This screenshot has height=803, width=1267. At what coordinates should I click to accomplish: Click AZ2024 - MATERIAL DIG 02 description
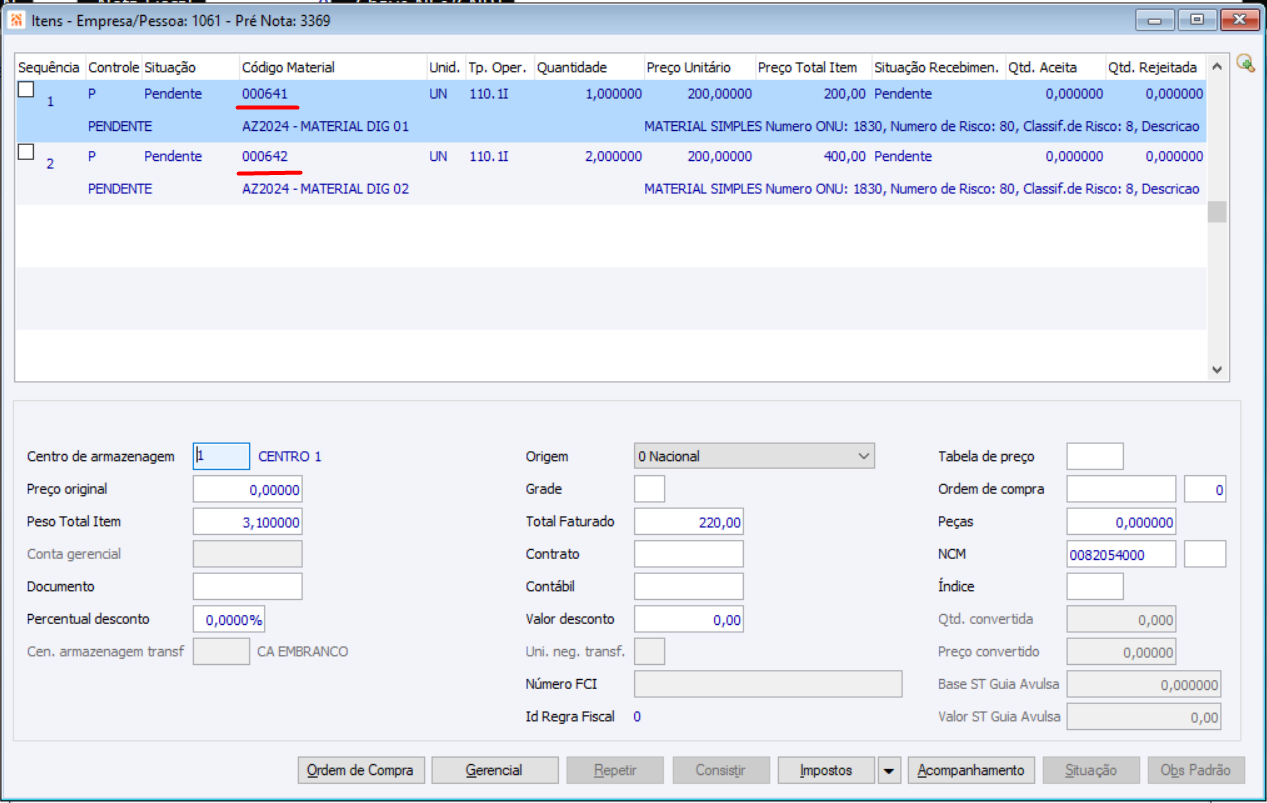[x=325, y=189]
